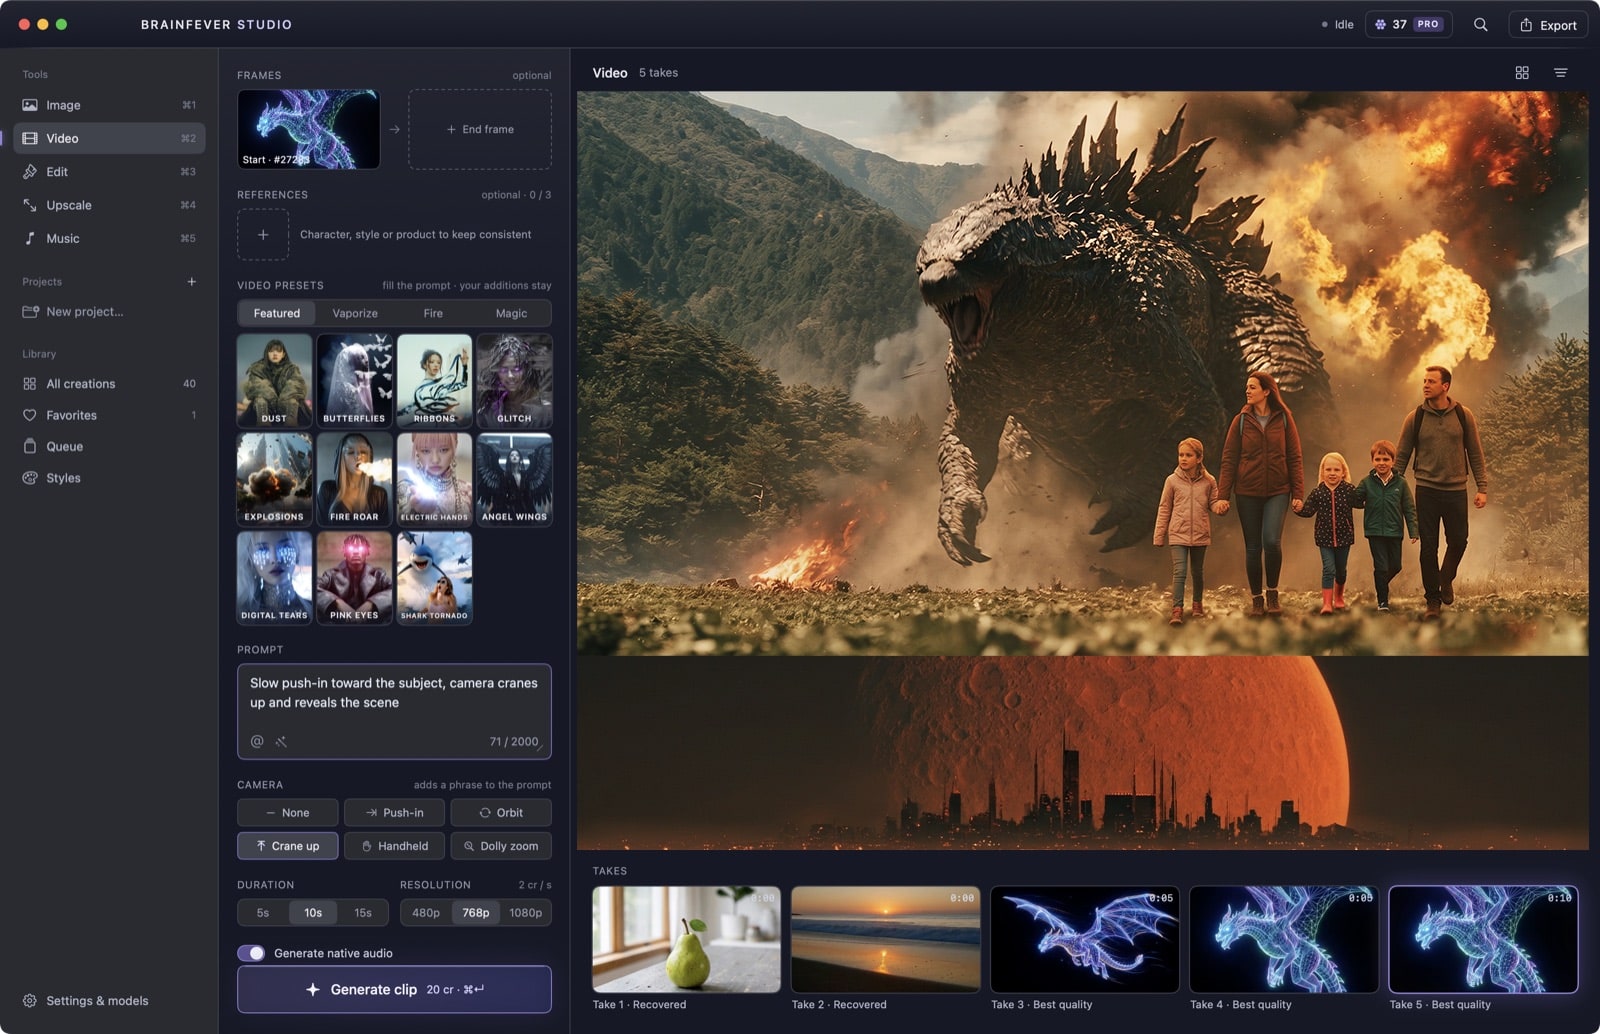Select Orbit camera movement

500,812
